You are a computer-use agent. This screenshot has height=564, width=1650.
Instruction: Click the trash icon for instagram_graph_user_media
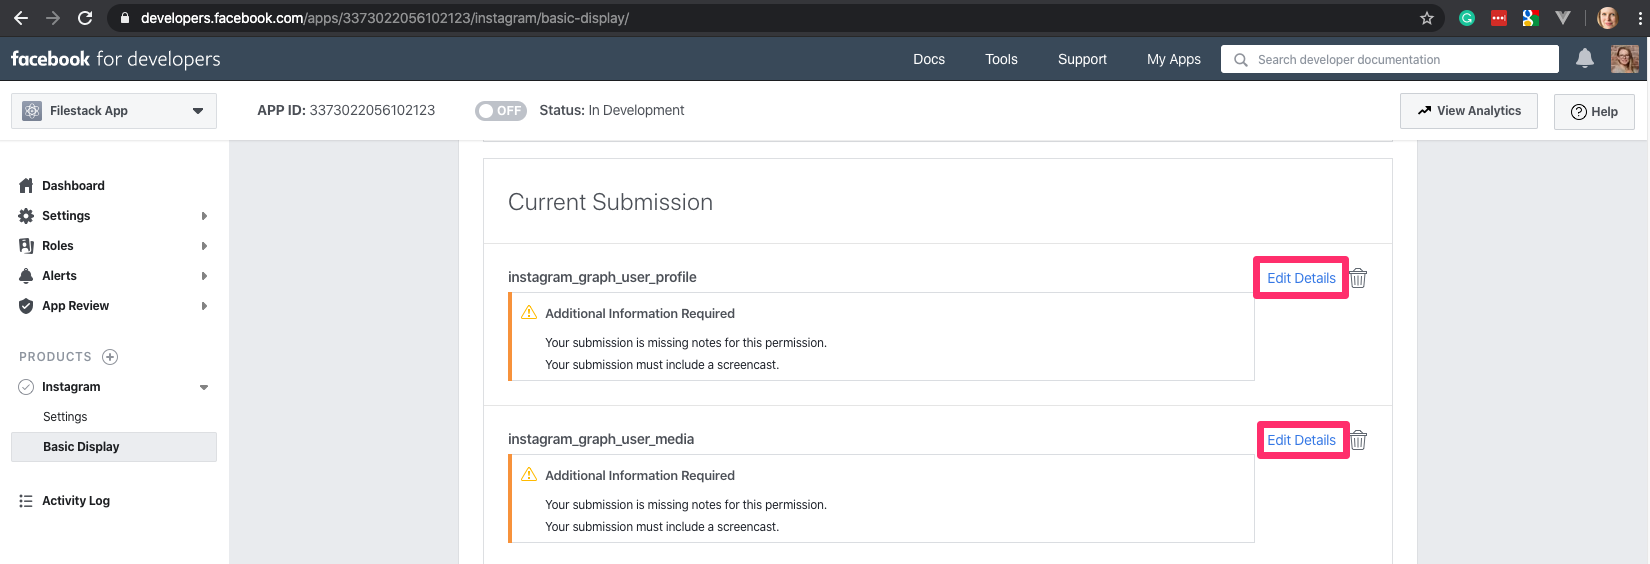coord(1358,440)
